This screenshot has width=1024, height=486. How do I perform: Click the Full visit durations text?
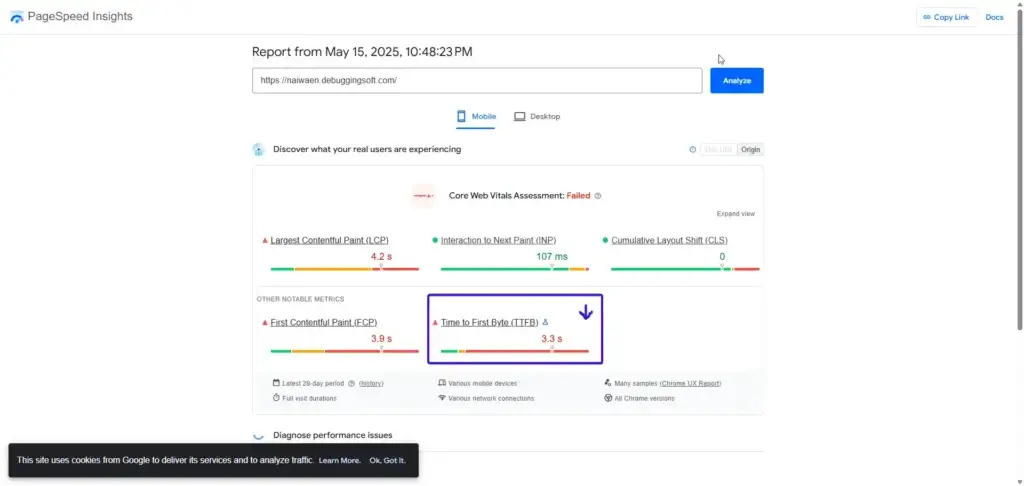coord(310,398)
